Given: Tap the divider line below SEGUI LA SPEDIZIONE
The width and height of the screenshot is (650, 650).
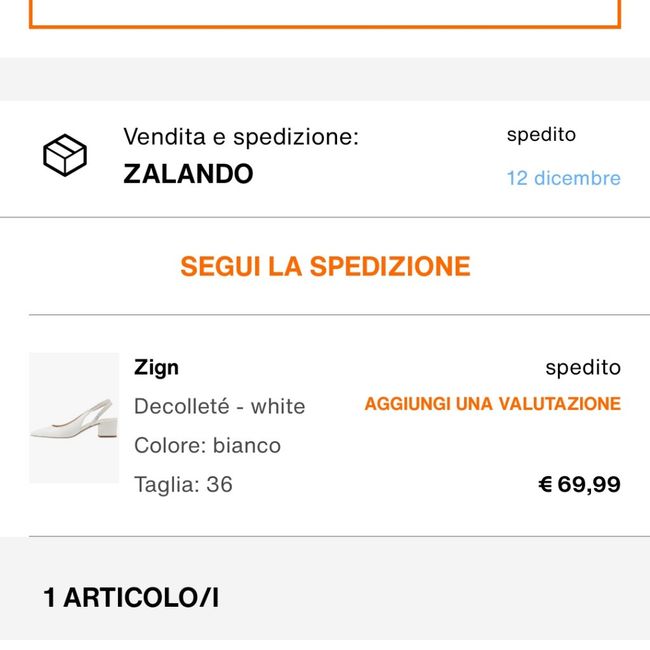Looking at the screenshot, I should [x=325, y=315].
